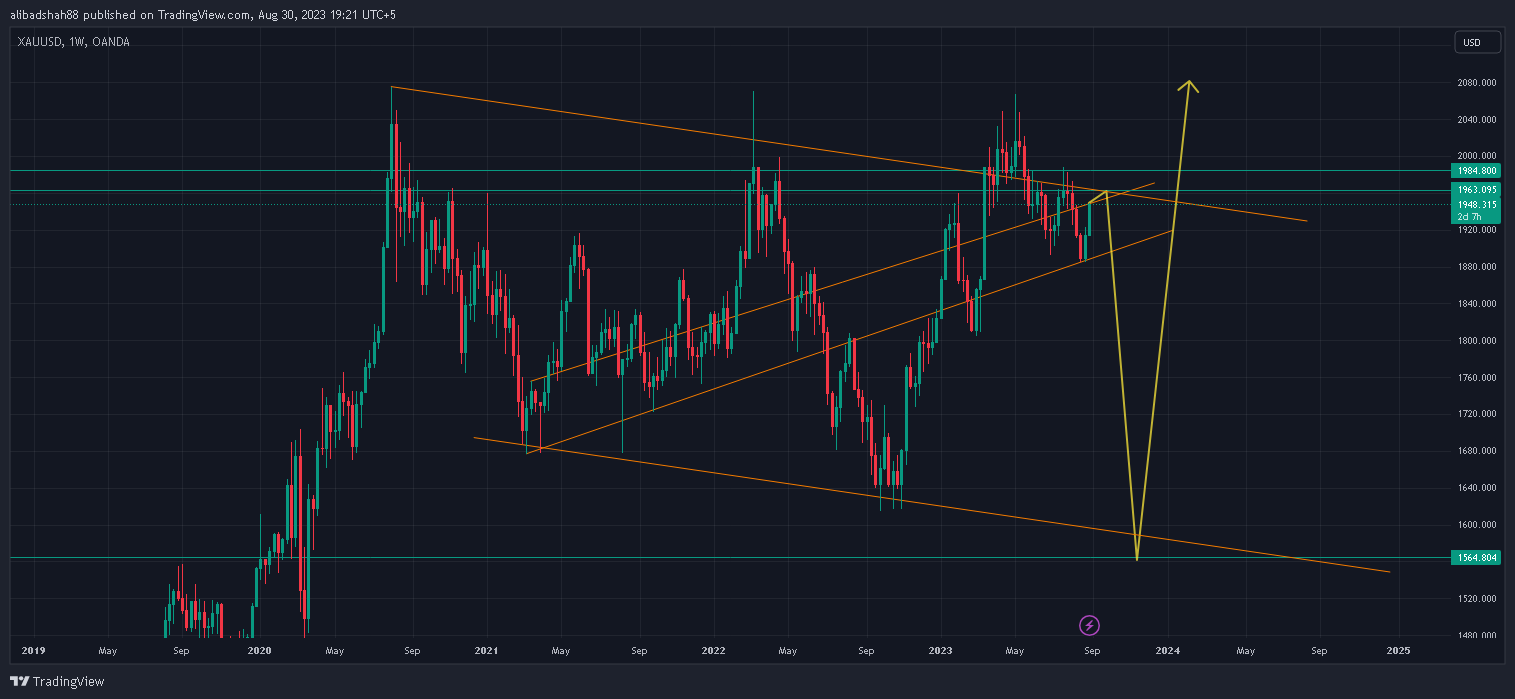The height and width of the screenshot is (699, 1515).
Task: Click the 2080.000 price axis value
Action: click(1476, 83)
